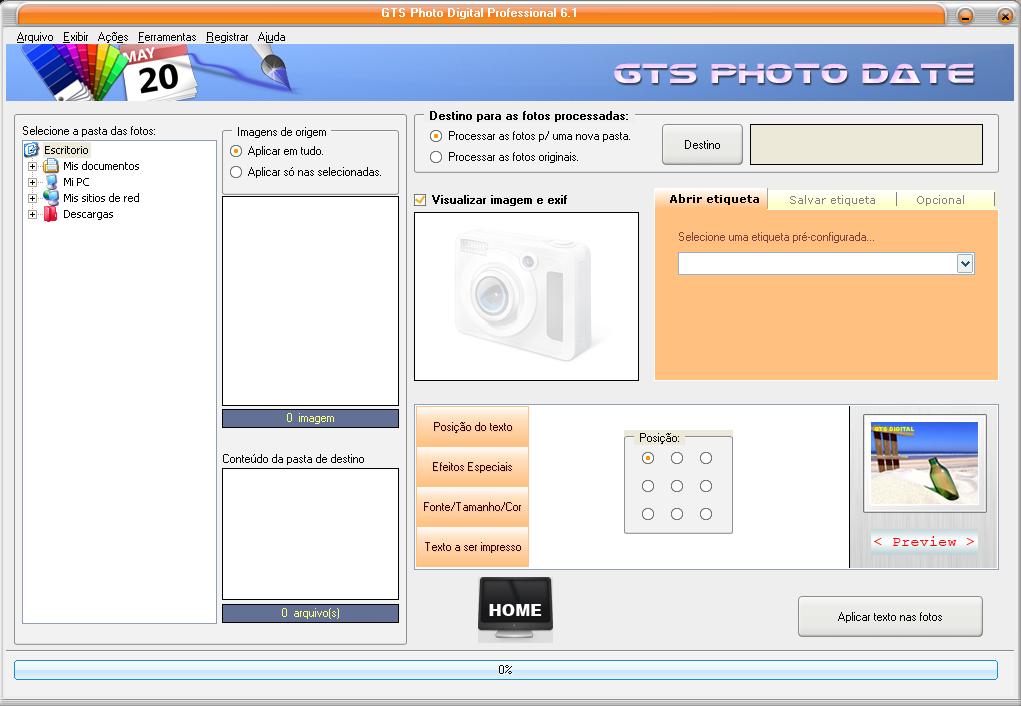Click the Mis documentos folder icon
This screenshot has height=706, width=1021.
[51, 166]
